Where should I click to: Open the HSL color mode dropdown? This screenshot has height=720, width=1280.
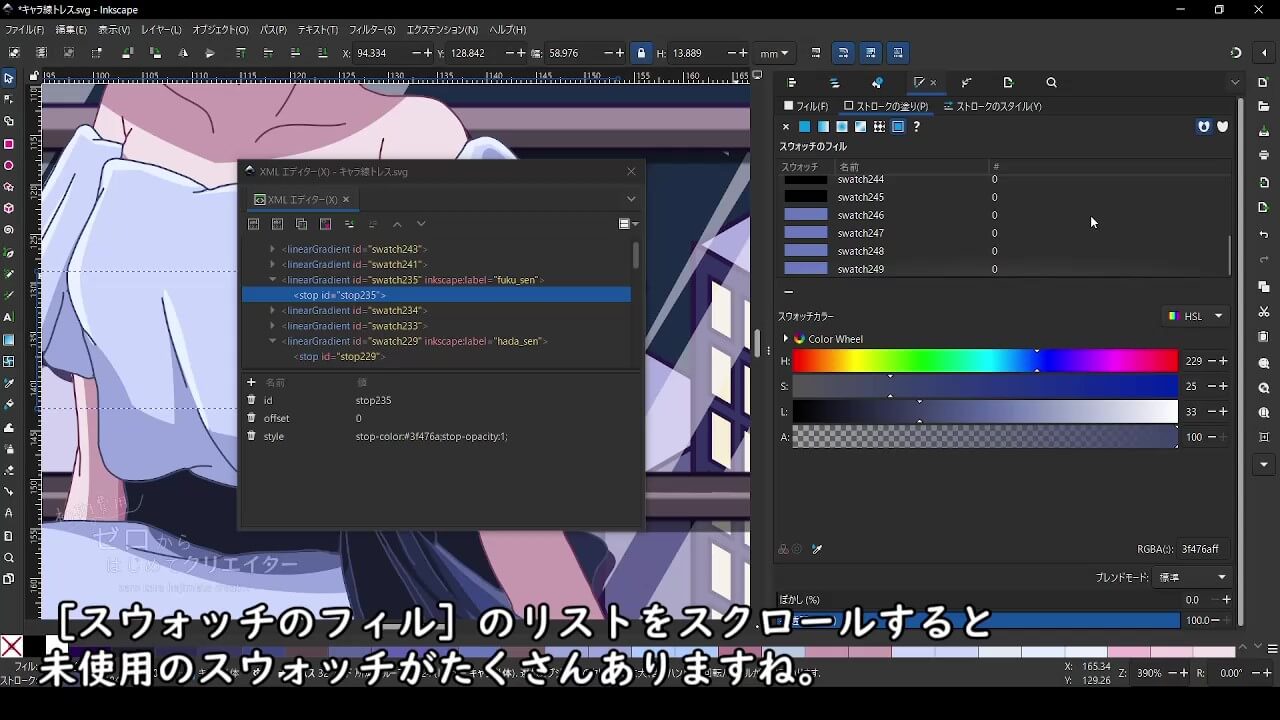1196,316
